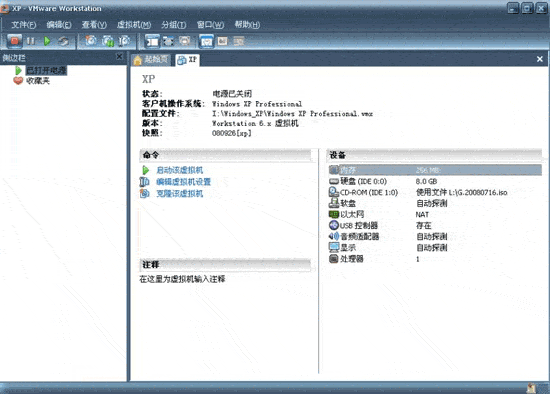Image resolution: width=550 pixels, height=394 pixels.
Task: Toggle the sidebar view toolbar icon
Action: 152,41
